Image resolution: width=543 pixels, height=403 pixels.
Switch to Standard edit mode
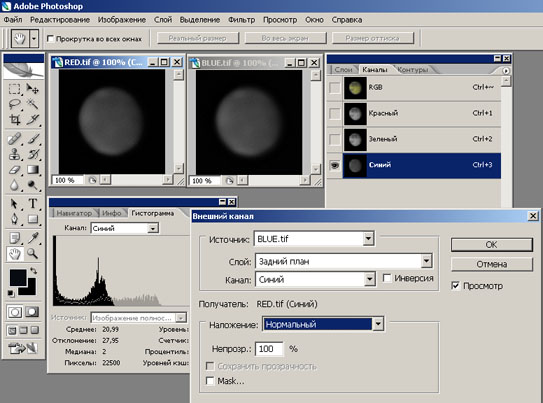click(15, 312)
